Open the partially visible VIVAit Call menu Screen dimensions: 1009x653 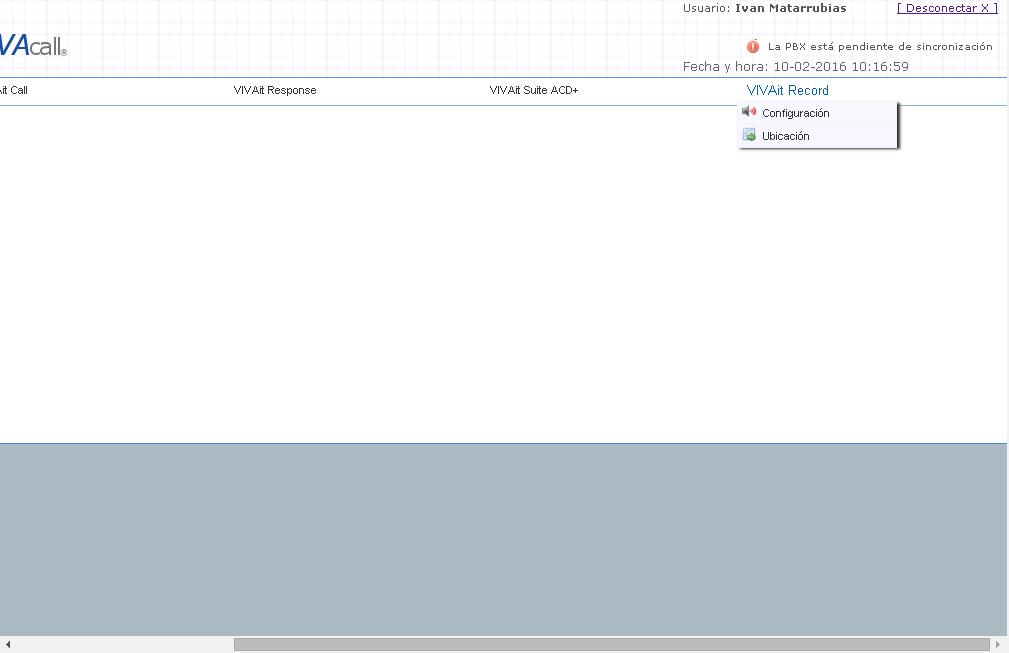14,90
